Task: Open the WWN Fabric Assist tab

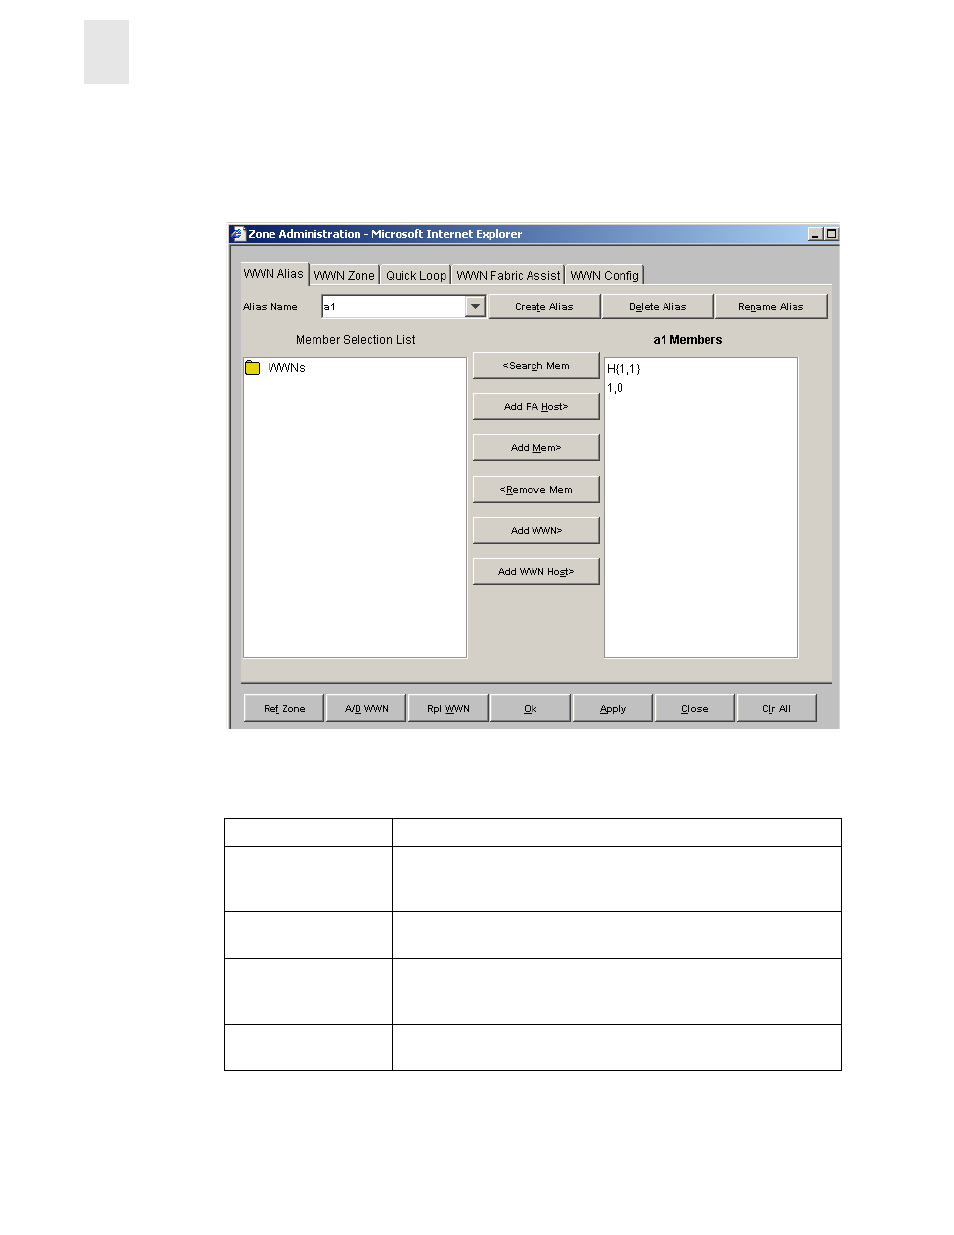Action: (x=508, y=276)
